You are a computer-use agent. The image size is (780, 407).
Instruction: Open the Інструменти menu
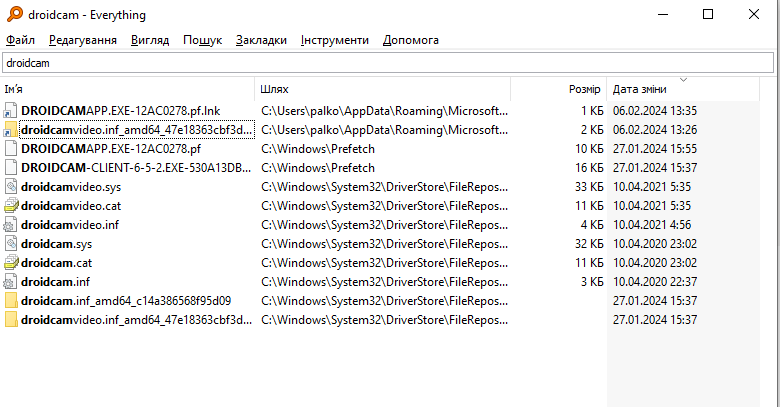(x=334, y=40)
